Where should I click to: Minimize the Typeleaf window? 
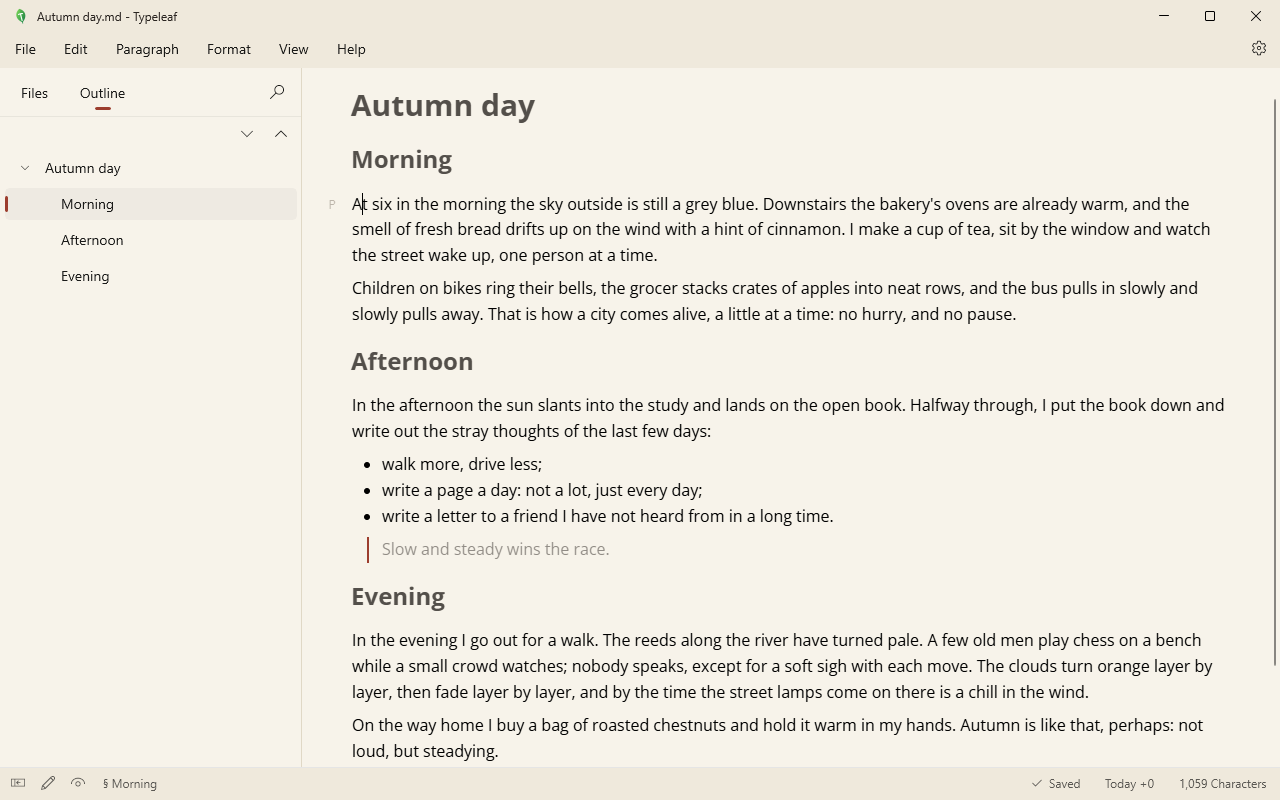pos(1164,16)
